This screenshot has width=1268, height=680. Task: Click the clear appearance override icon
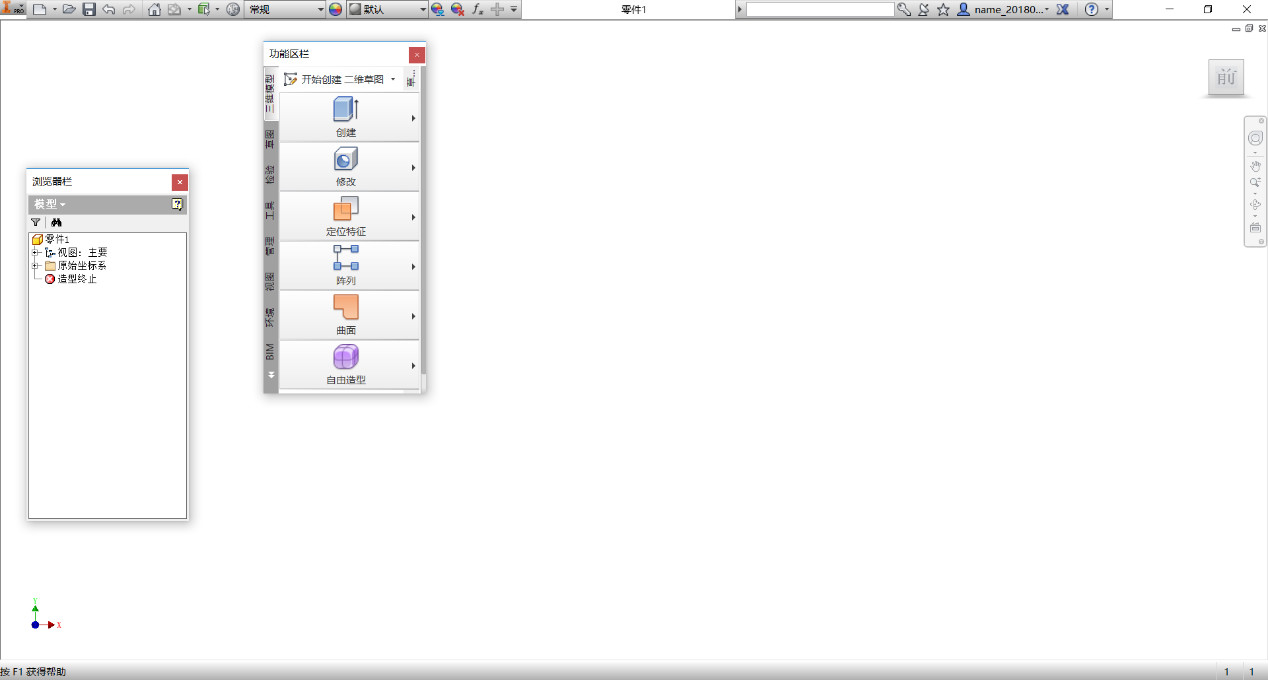pos(457,9)
